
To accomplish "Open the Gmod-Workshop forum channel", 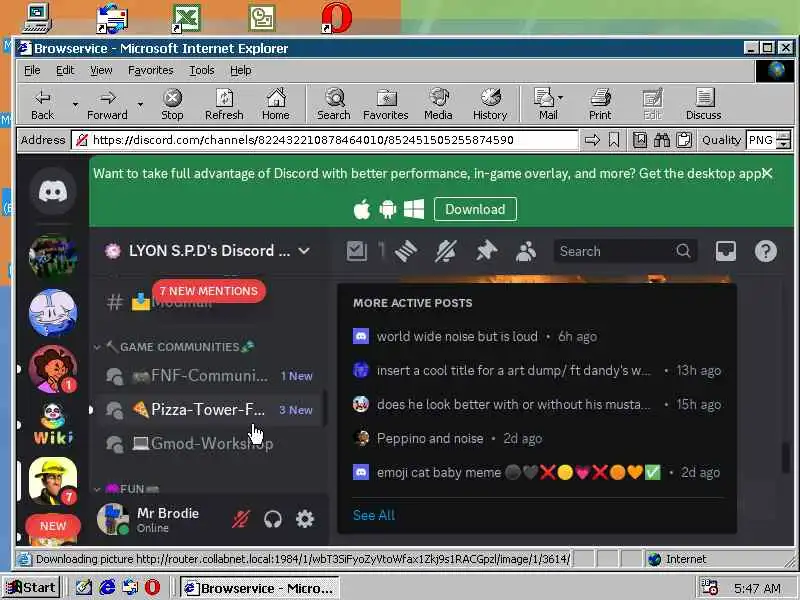I will click(210, 443).
